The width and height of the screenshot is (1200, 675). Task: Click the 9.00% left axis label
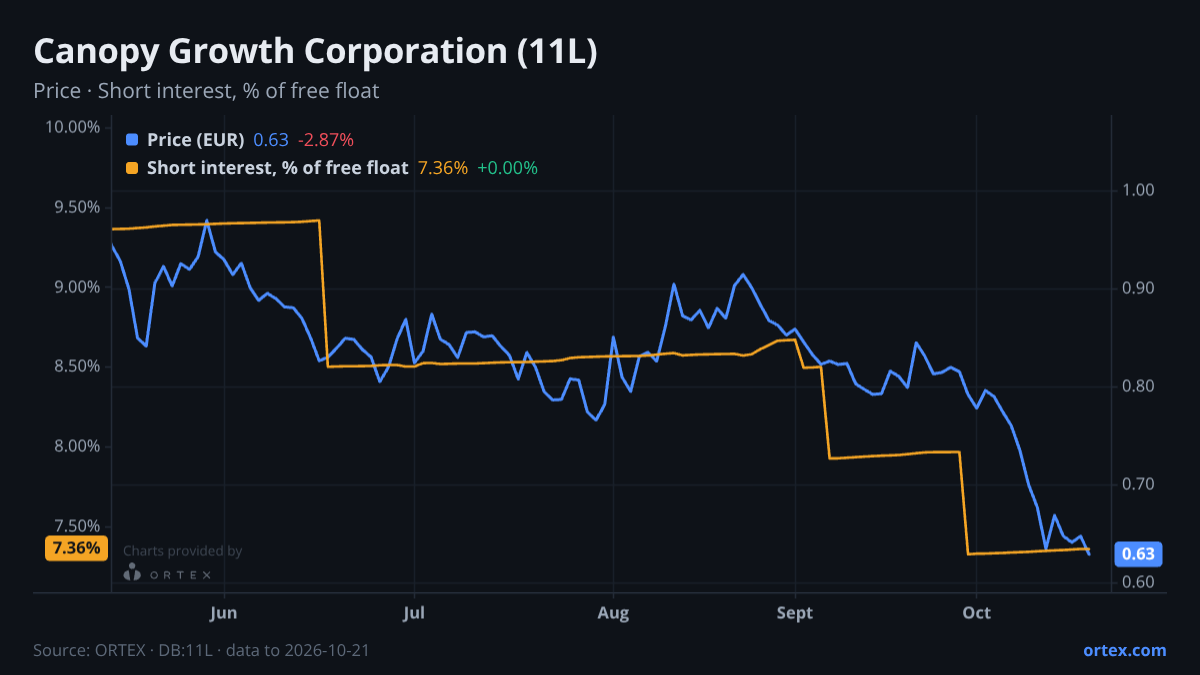tap(76, 287)
